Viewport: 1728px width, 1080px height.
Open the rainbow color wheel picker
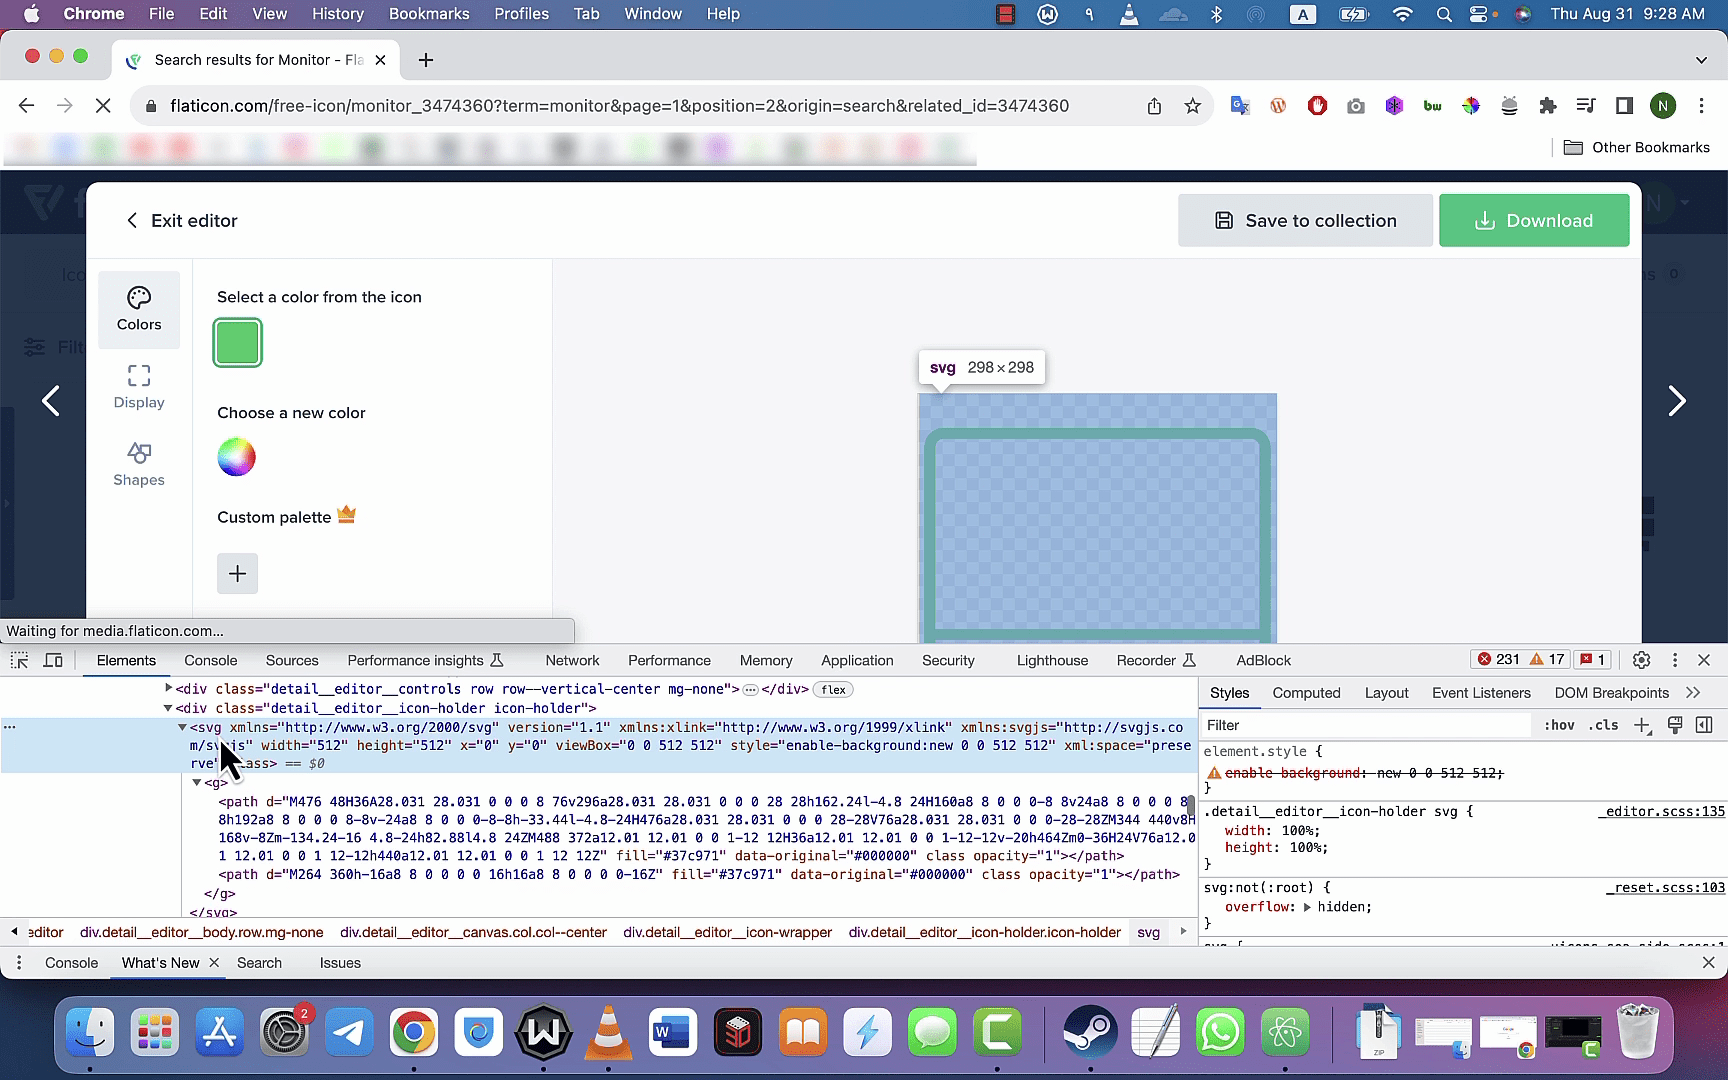(237, 457)
